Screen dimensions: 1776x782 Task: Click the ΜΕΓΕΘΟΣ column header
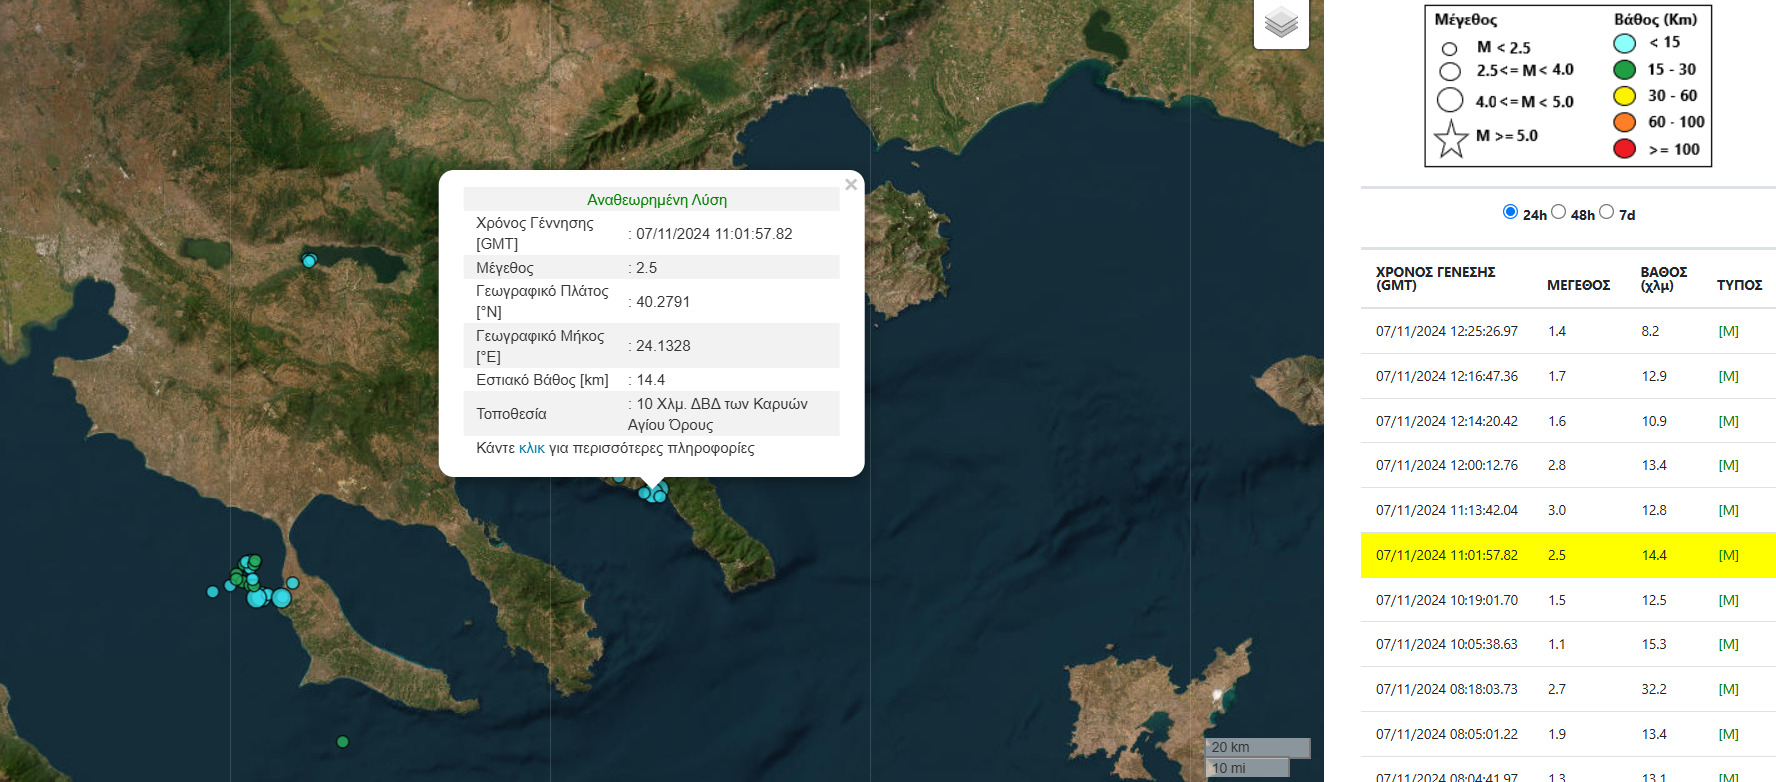tap(1578, 285)
